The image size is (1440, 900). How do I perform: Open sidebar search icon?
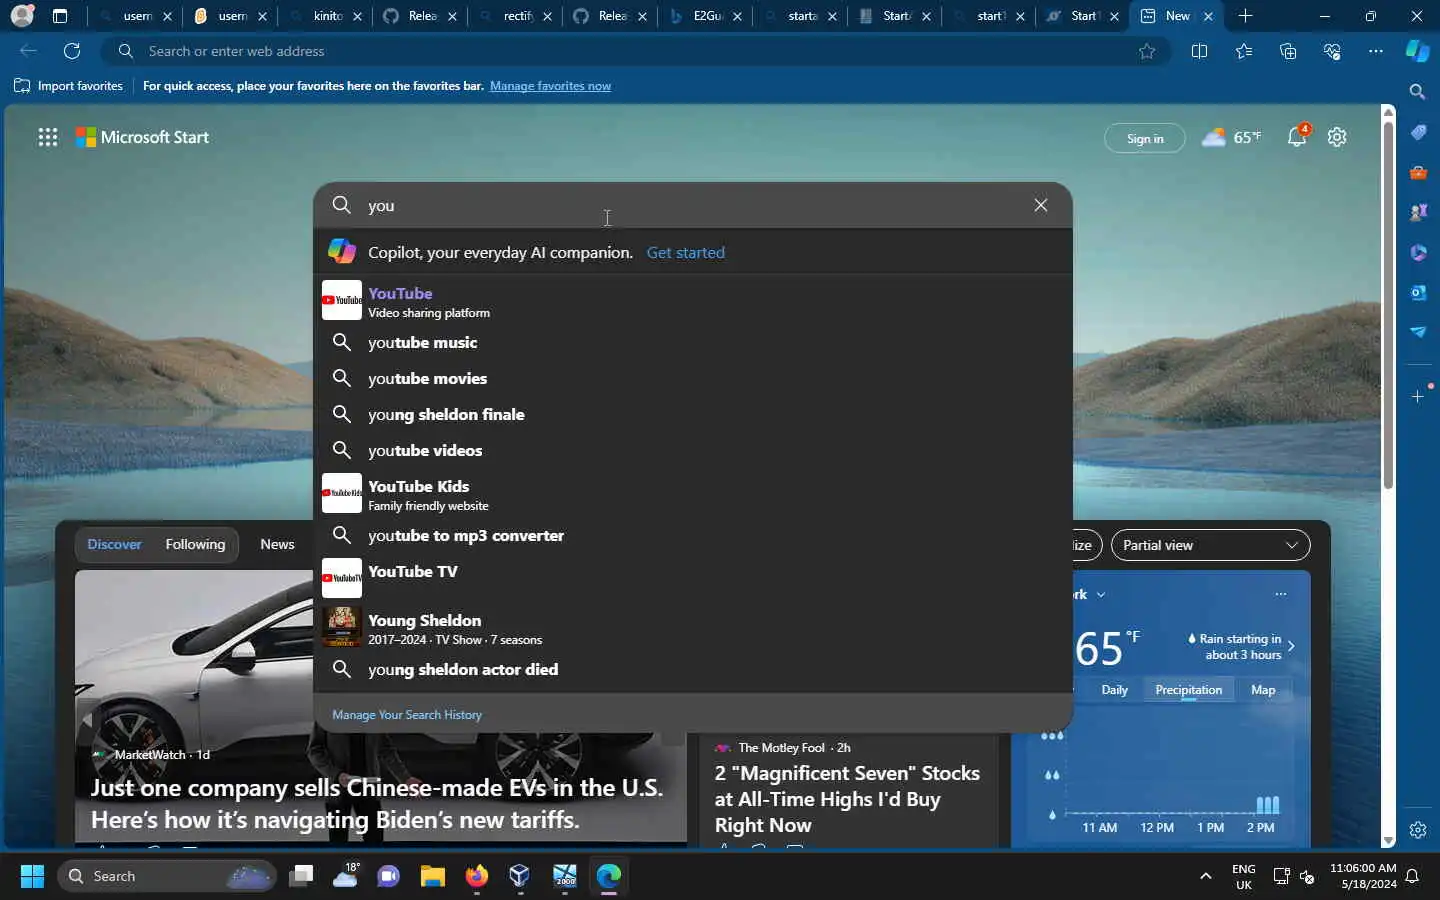point(1417,92)
